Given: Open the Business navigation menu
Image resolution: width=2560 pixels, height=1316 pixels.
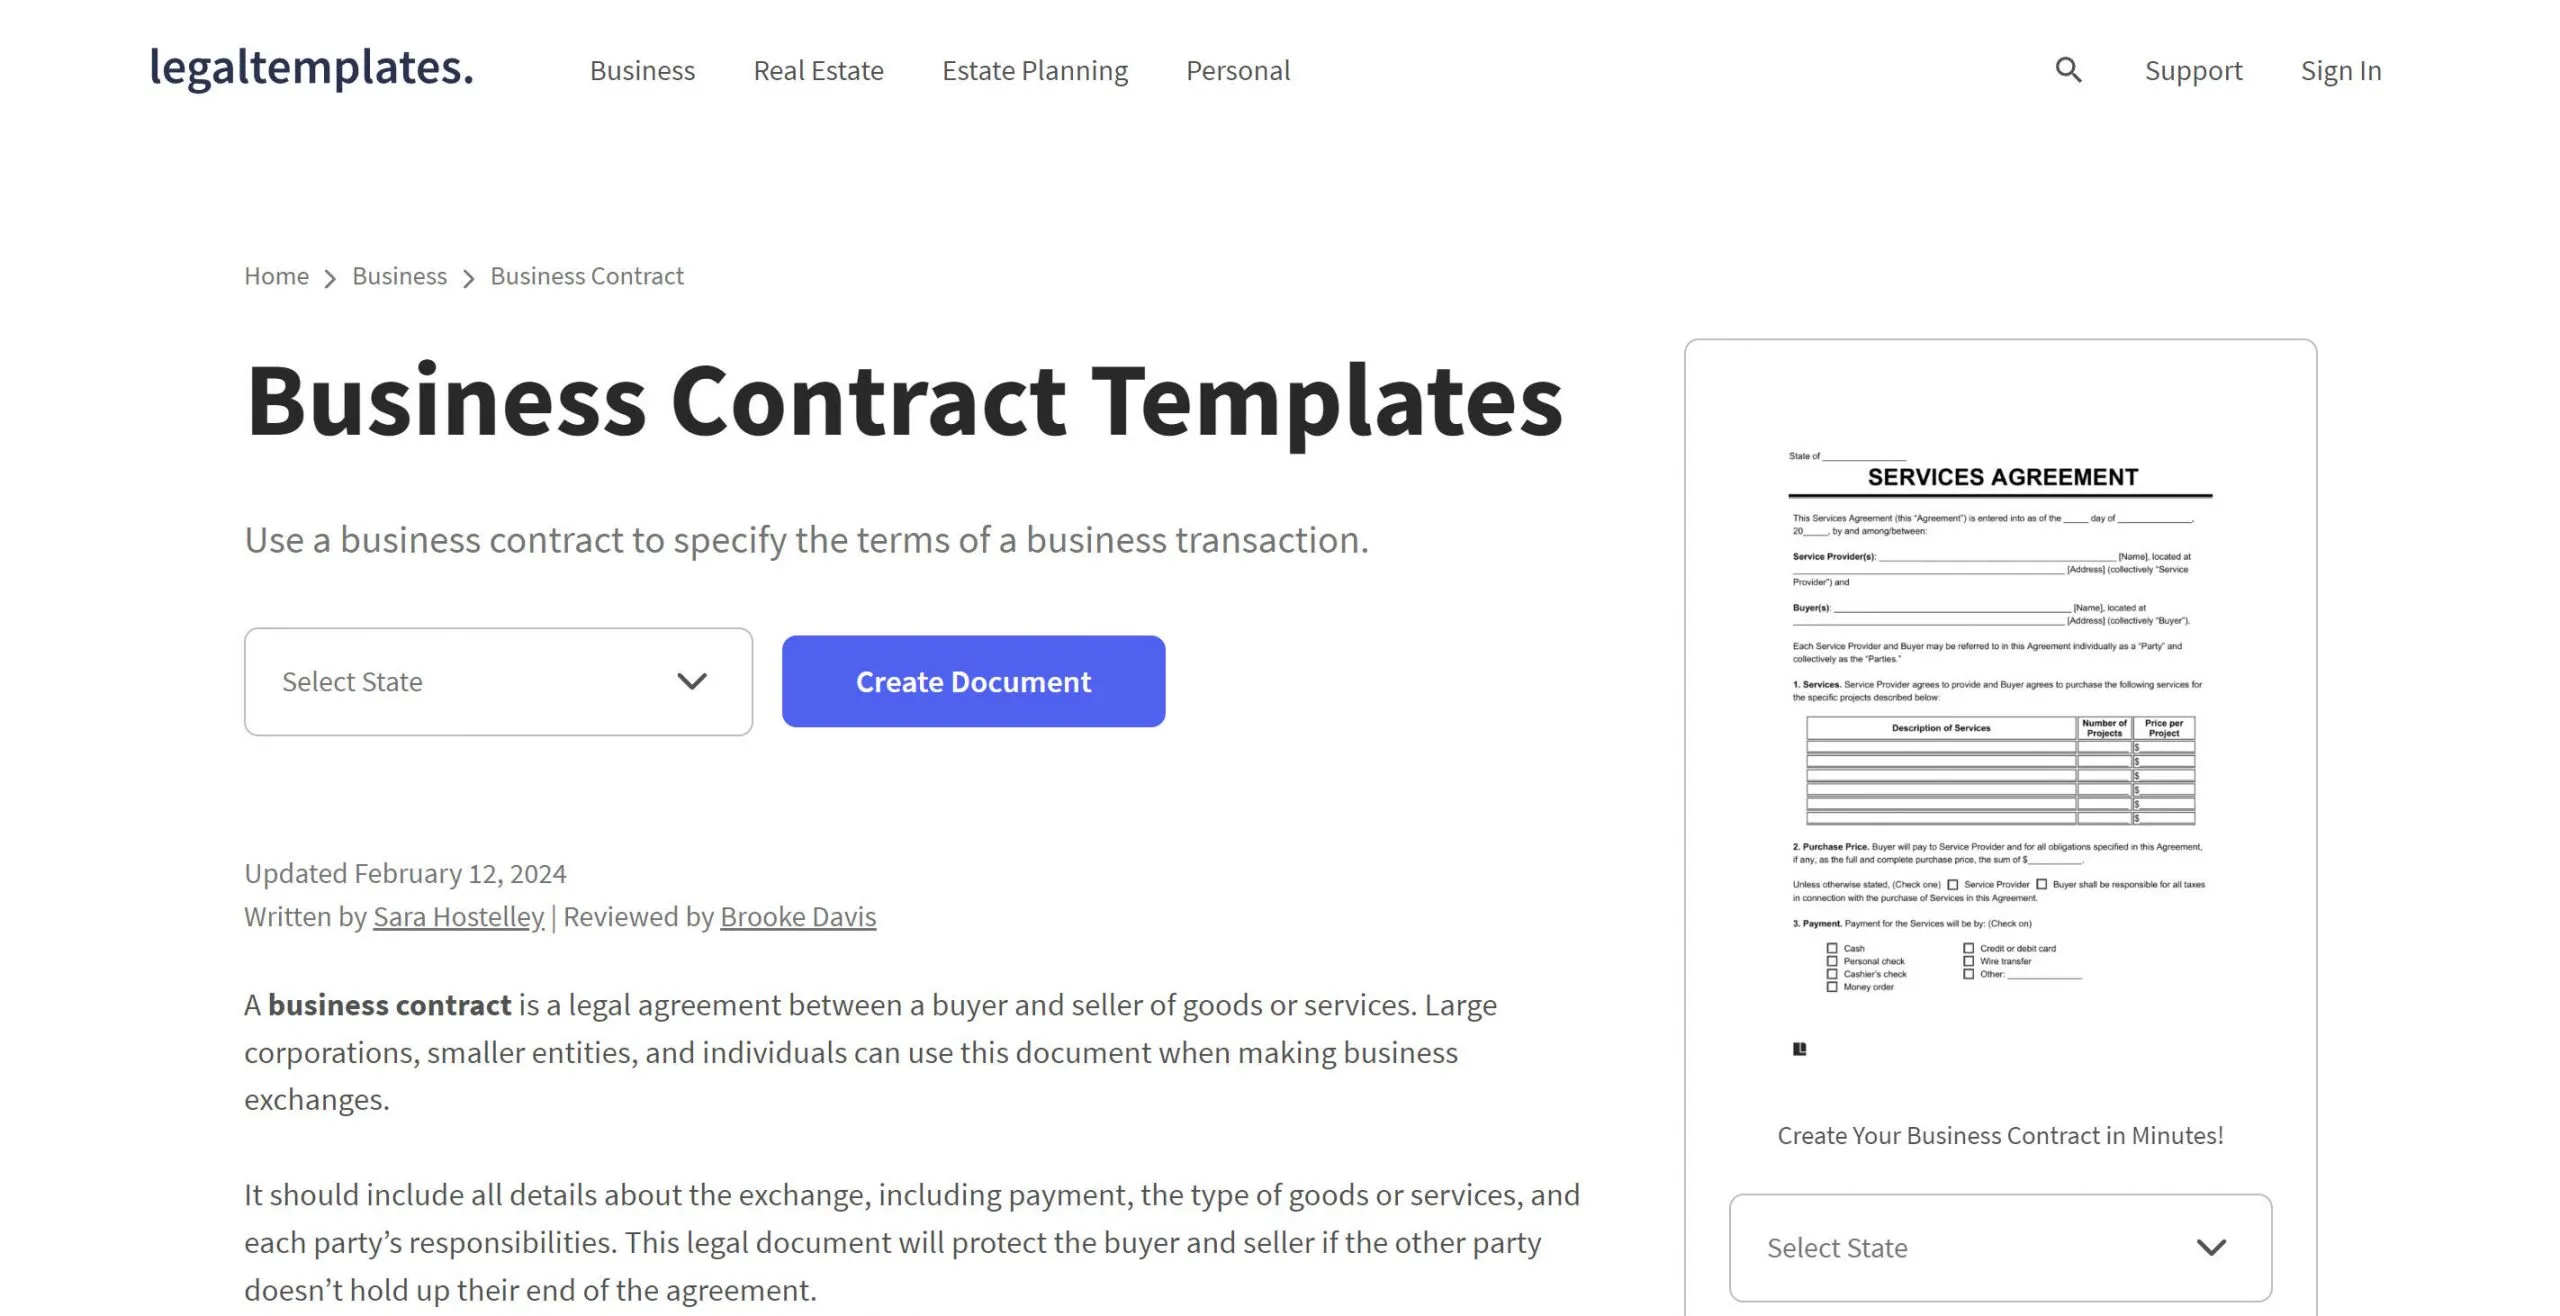Looking at the screenshot, I should [643, 70].
